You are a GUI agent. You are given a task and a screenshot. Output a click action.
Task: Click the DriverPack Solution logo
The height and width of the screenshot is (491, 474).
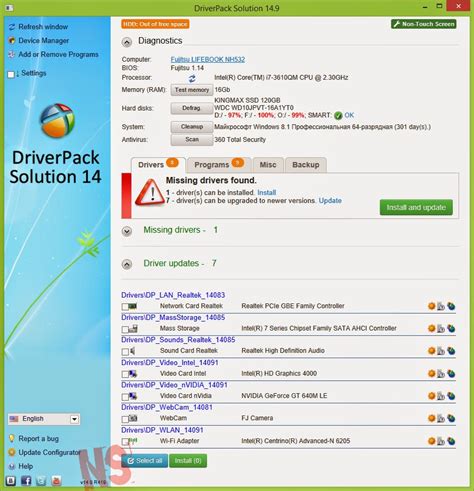57,120
